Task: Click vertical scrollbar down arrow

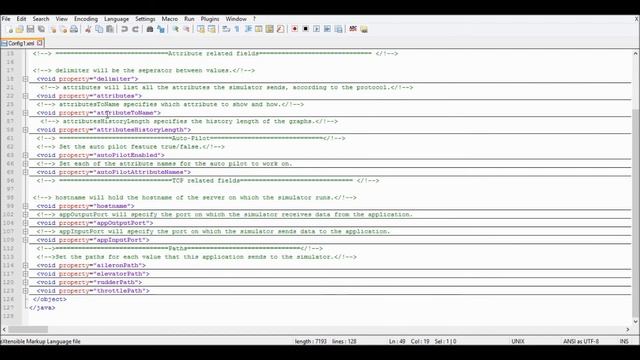Action: coord(636,322)
